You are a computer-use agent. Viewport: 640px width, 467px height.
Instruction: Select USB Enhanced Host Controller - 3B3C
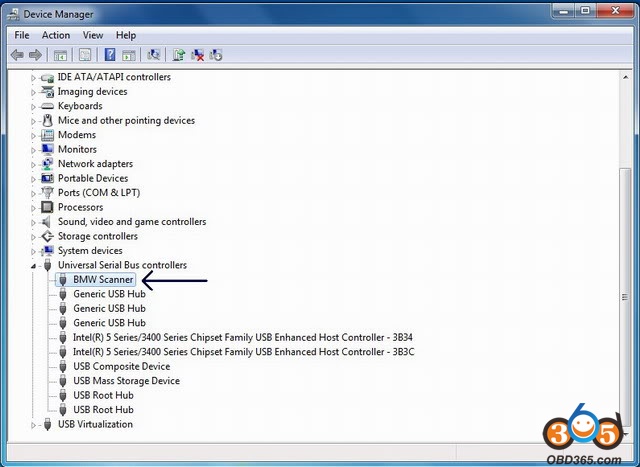tap(244, 352)
